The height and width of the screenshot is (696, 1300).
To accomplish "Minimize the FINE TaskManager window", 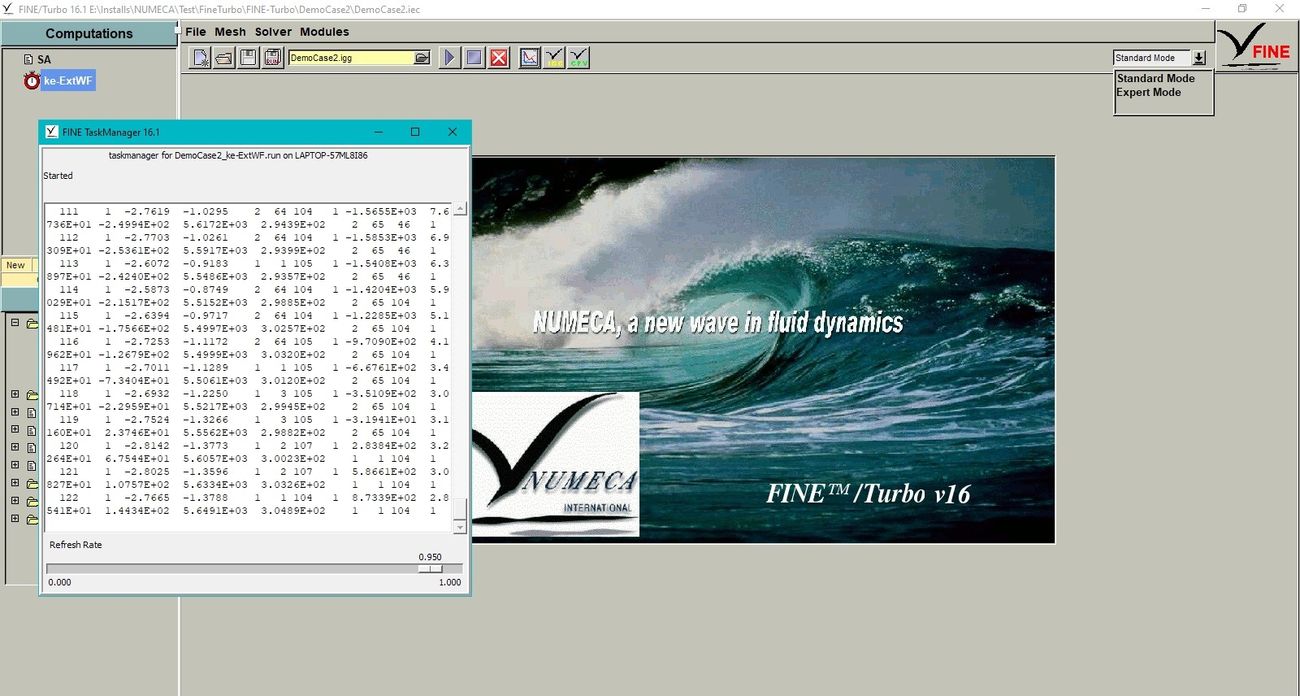I will coord(379,132).
